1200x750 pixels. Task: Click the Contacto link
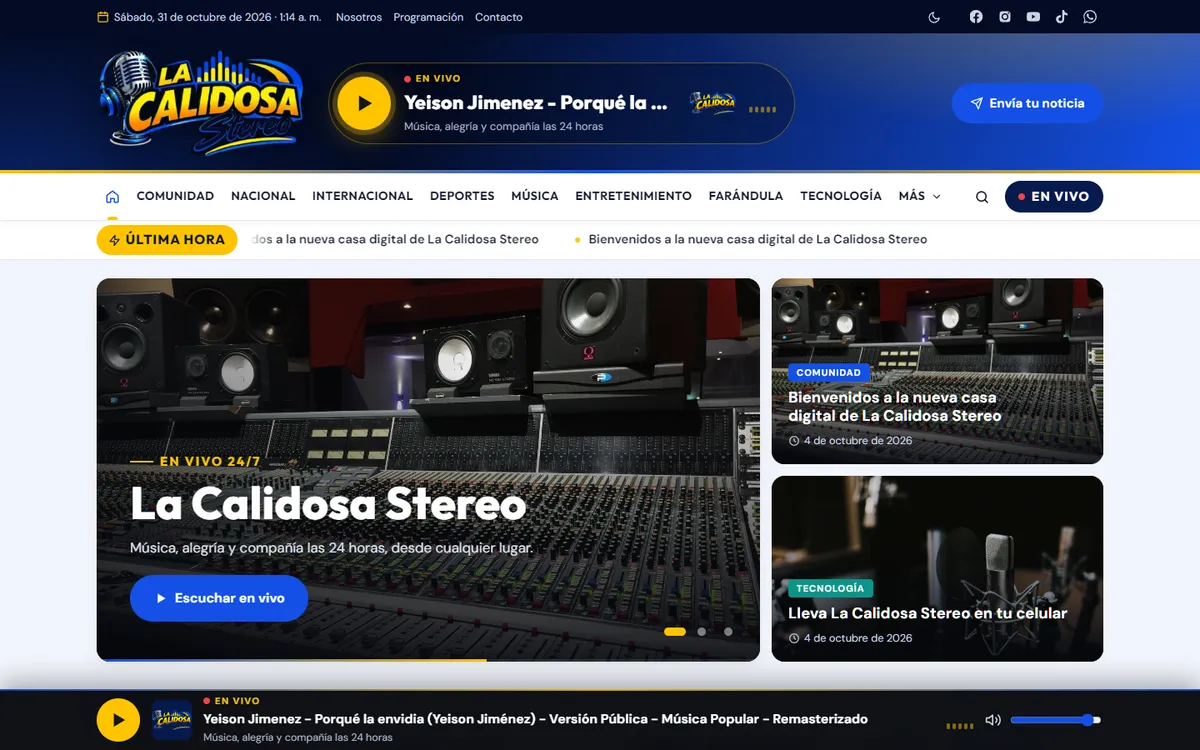click(499, 17)
